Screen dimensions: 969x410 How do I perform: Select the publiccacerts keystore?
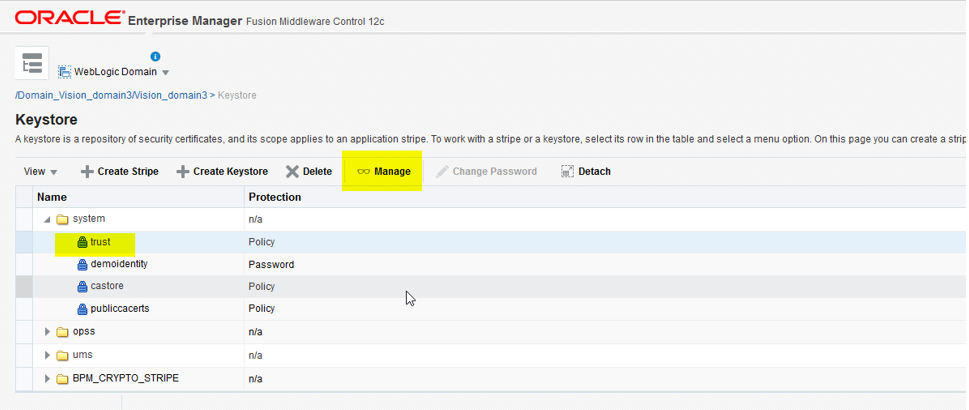coord(120,308)
